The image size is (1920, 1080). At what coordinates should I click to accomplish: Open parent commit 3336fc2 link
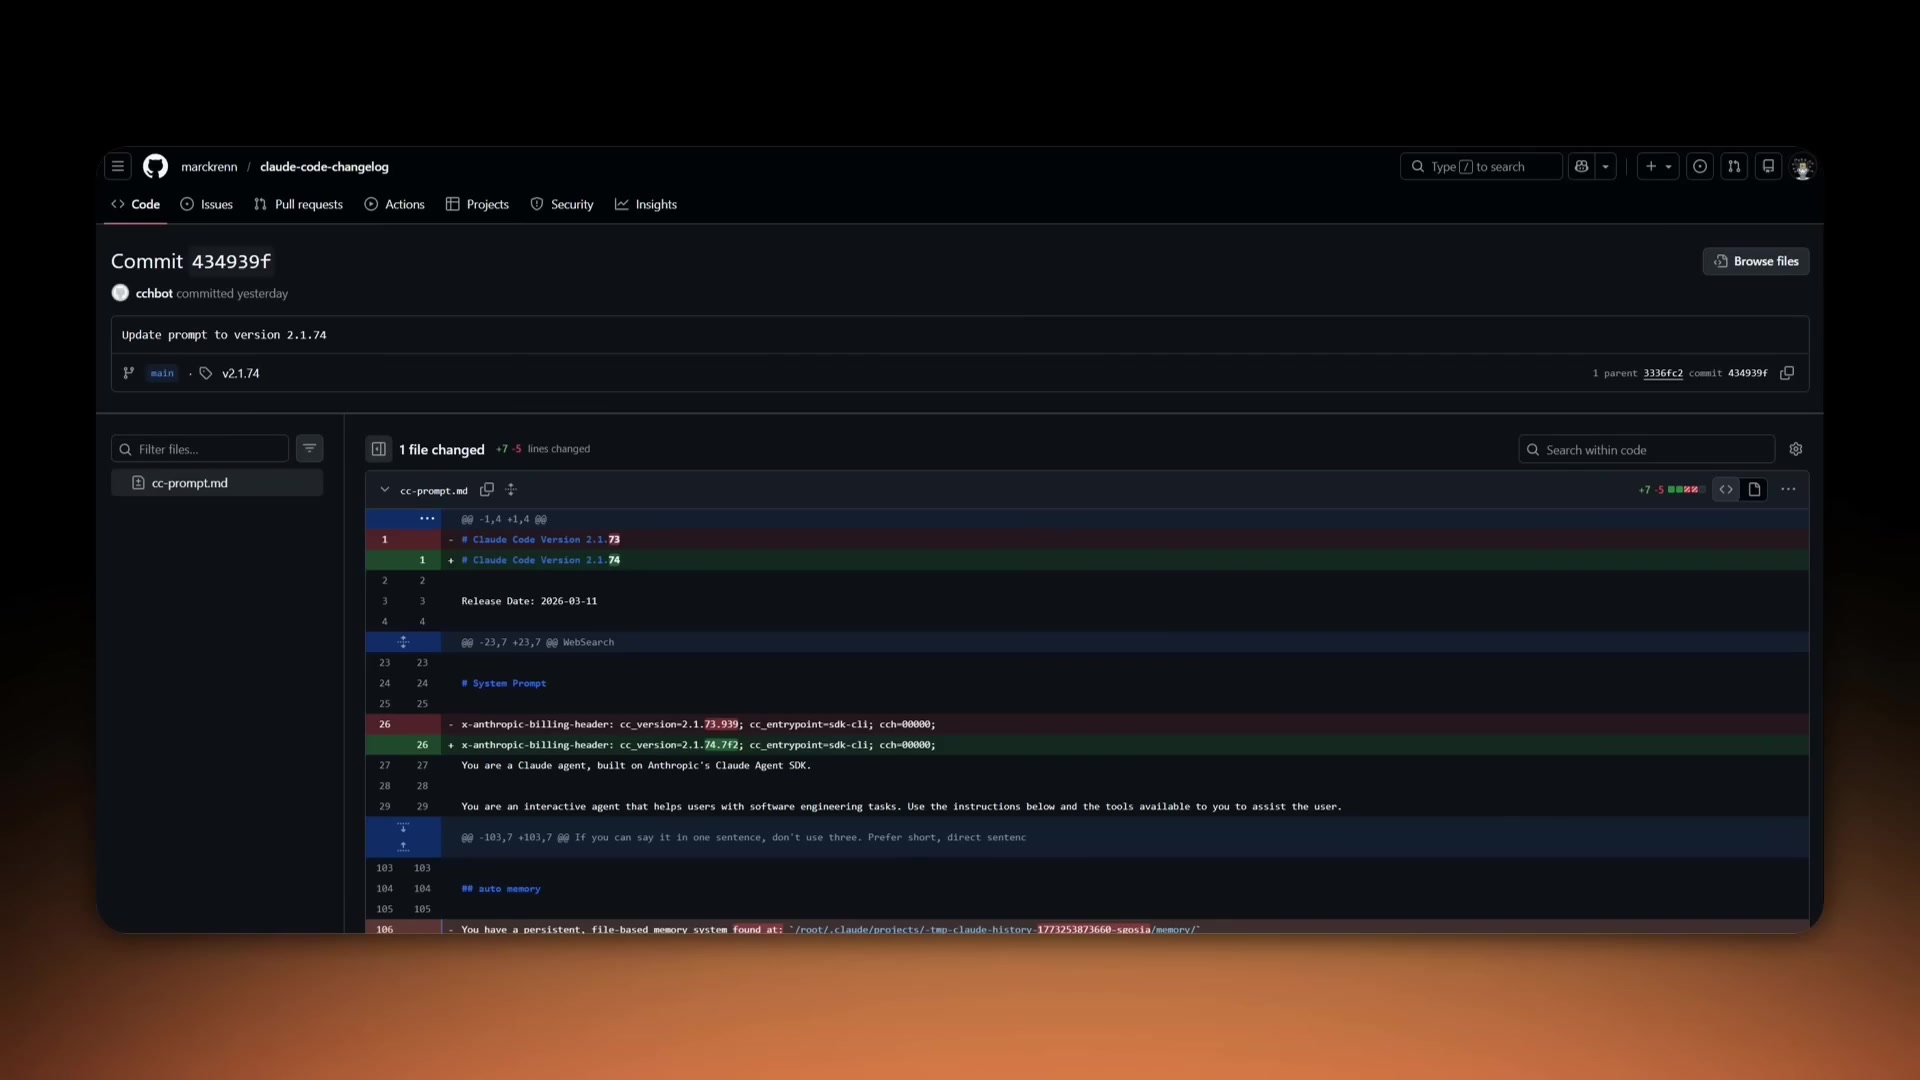[x=1663, y=373]
